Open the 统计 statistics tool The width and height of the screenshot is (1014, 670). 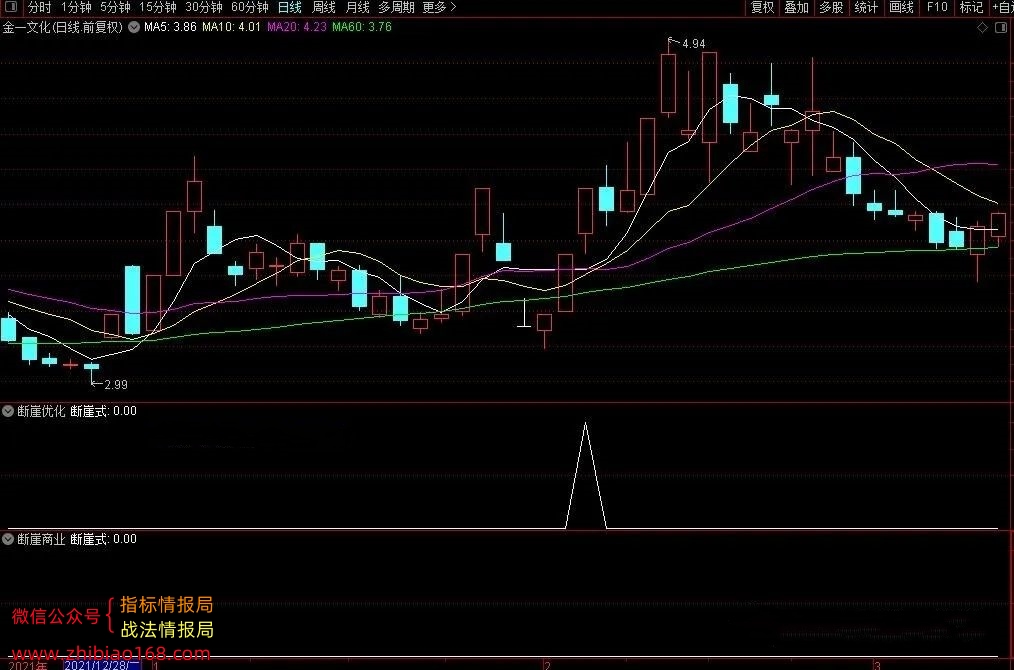[x=866, y=7]
